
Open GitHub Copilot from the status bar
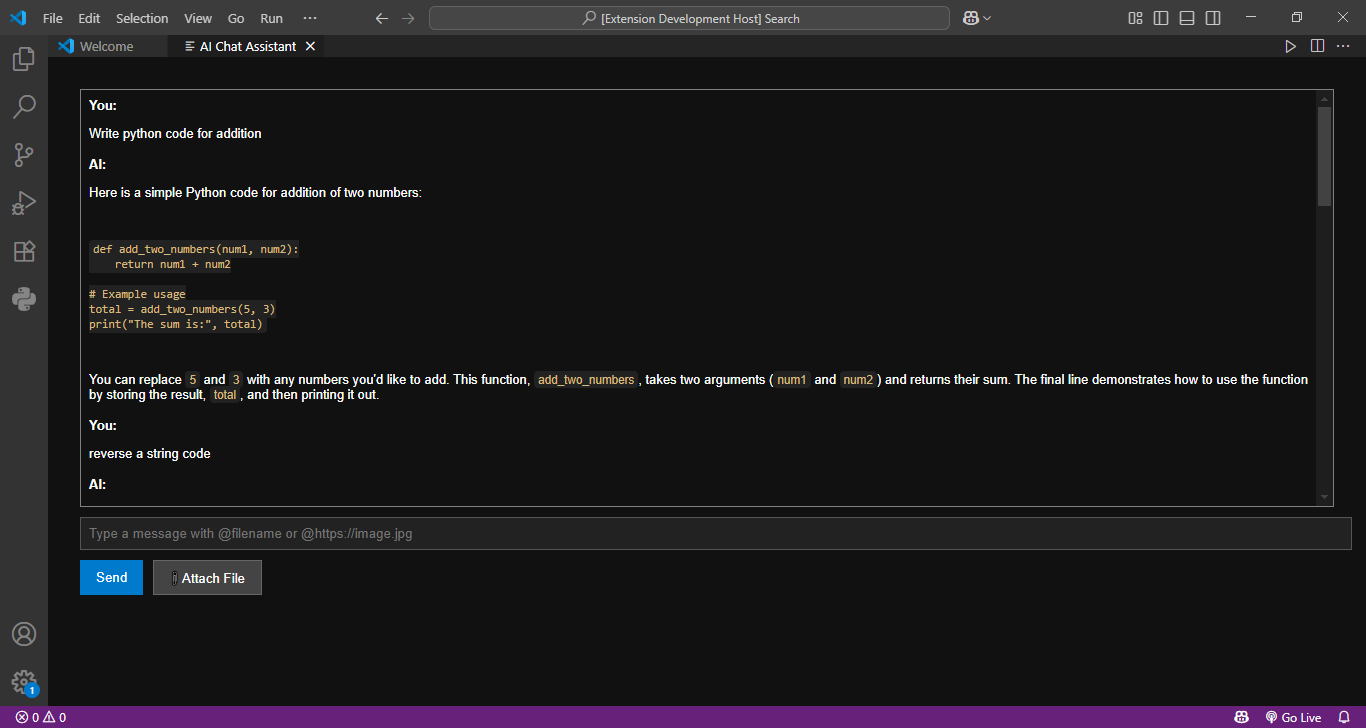click(x=1241, y=717)
